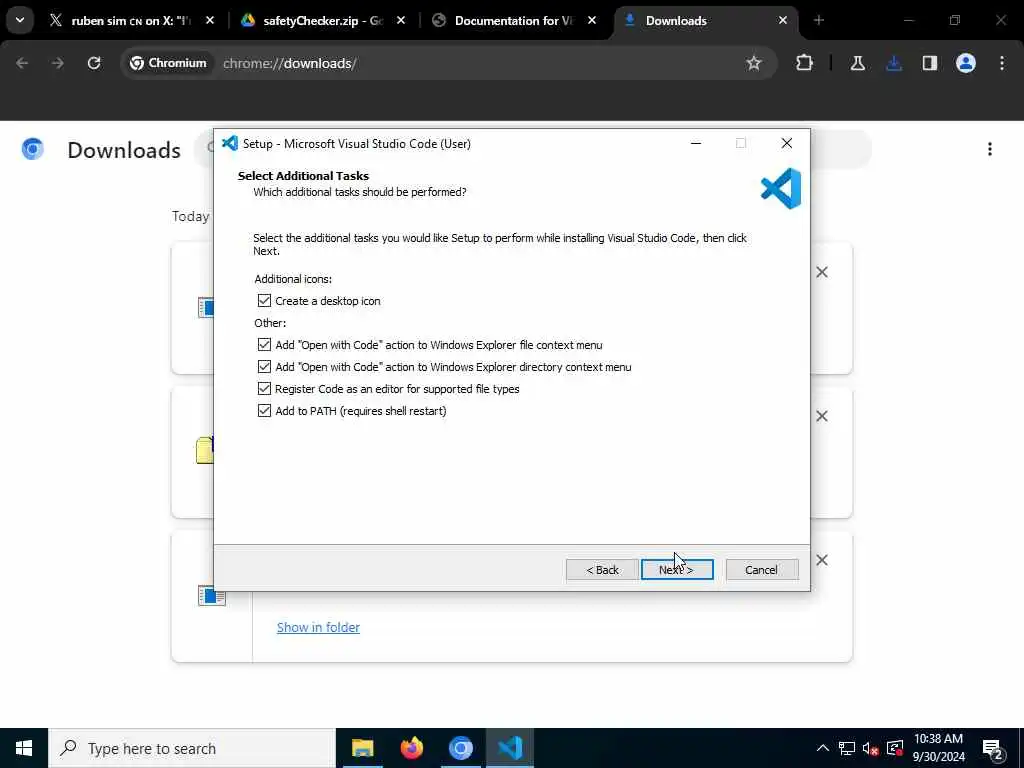Image resolution: width=1024 pixels, height=768 pixels.
Task: Go Back in the VS Code setup
Action: [x=601, y=569]
